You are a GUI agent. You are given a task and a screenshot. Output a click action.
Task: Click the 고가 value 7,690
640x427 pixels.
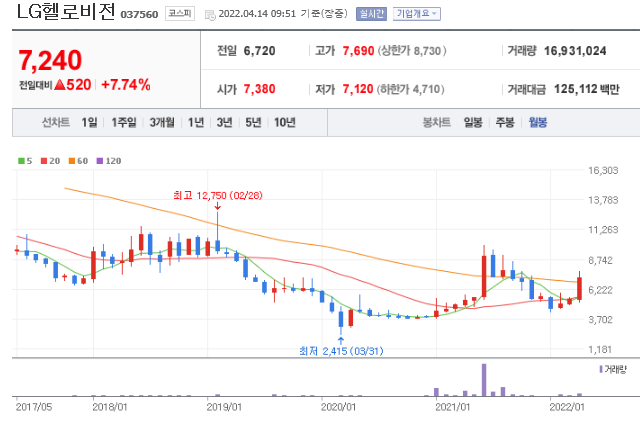[358, 51]
